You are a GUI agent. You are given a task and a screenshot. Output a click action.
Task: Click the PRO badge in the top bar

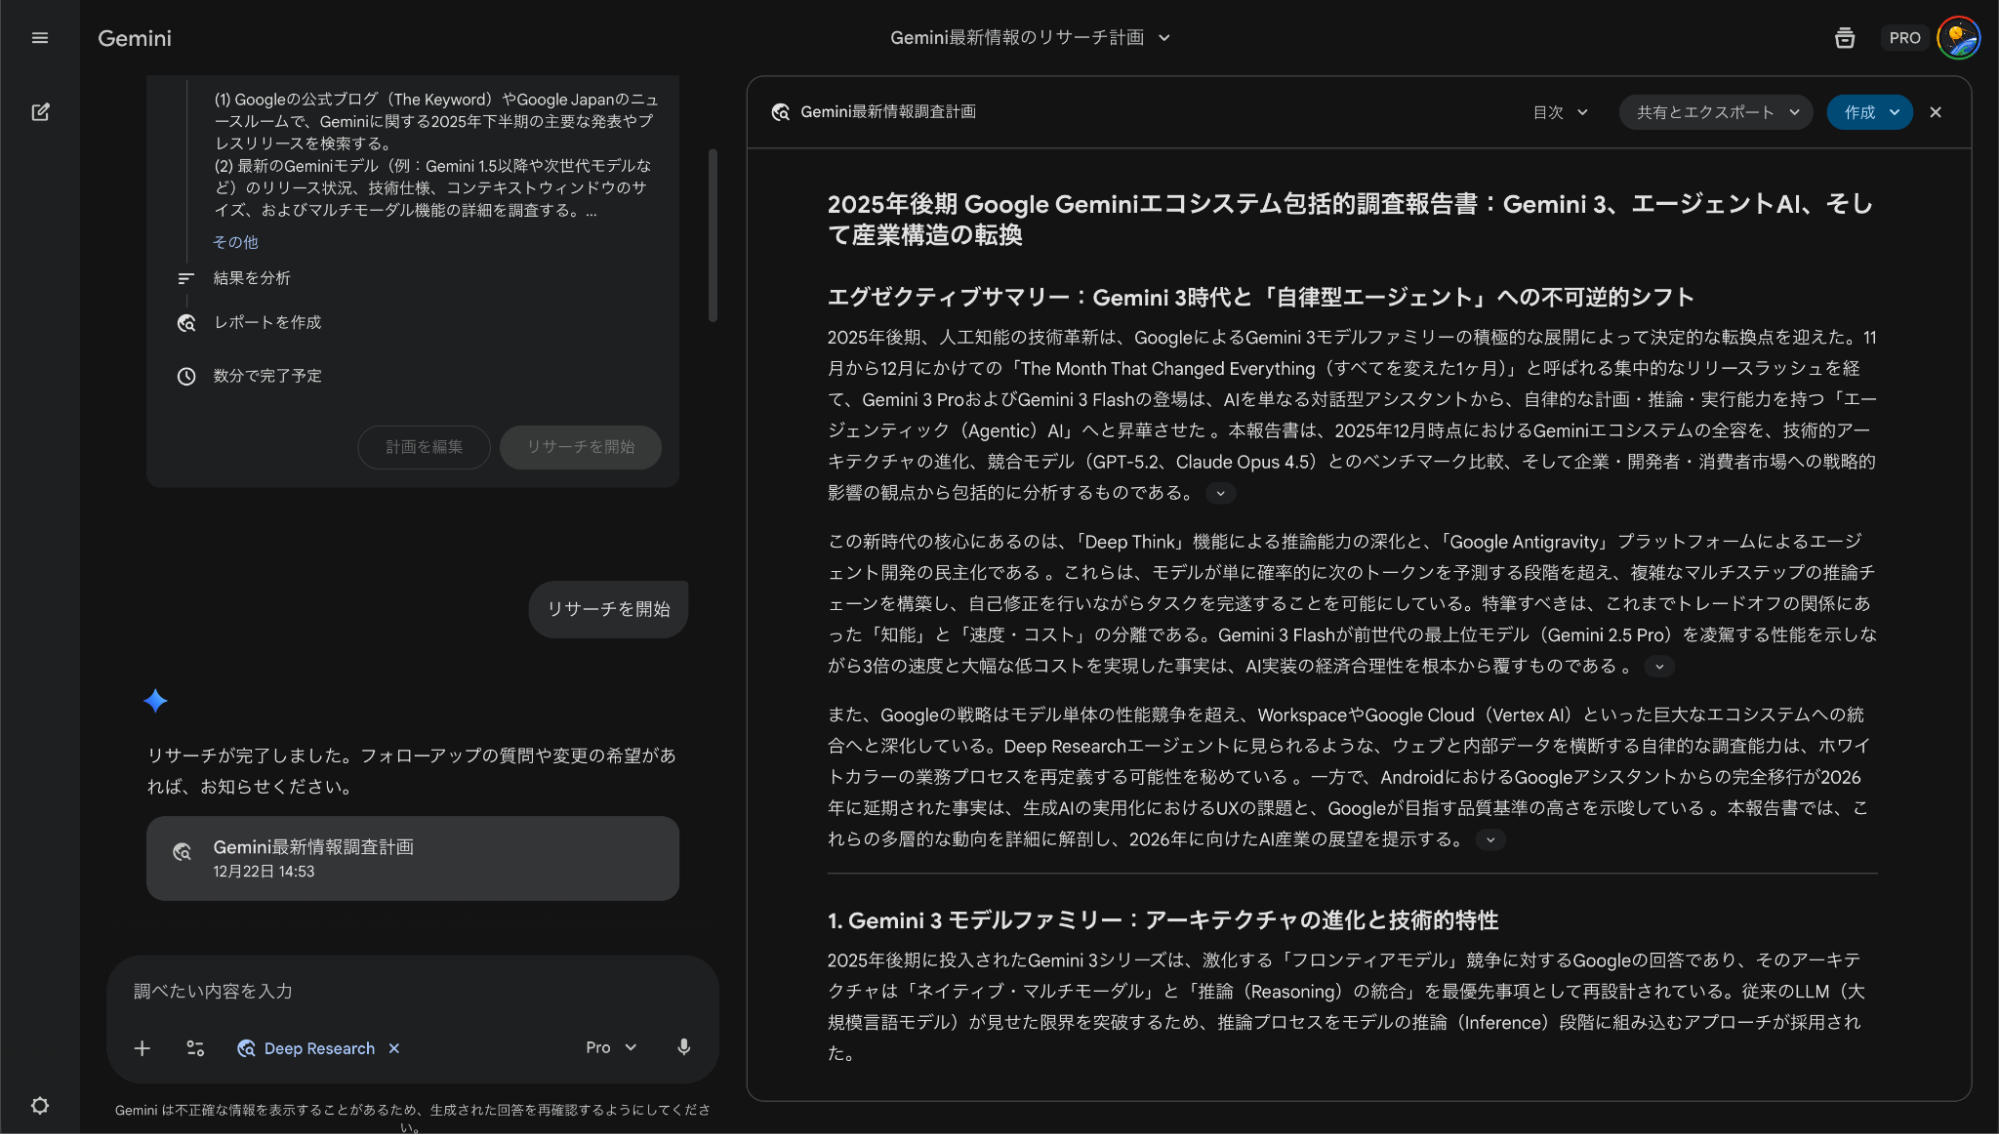point(1904,37)
